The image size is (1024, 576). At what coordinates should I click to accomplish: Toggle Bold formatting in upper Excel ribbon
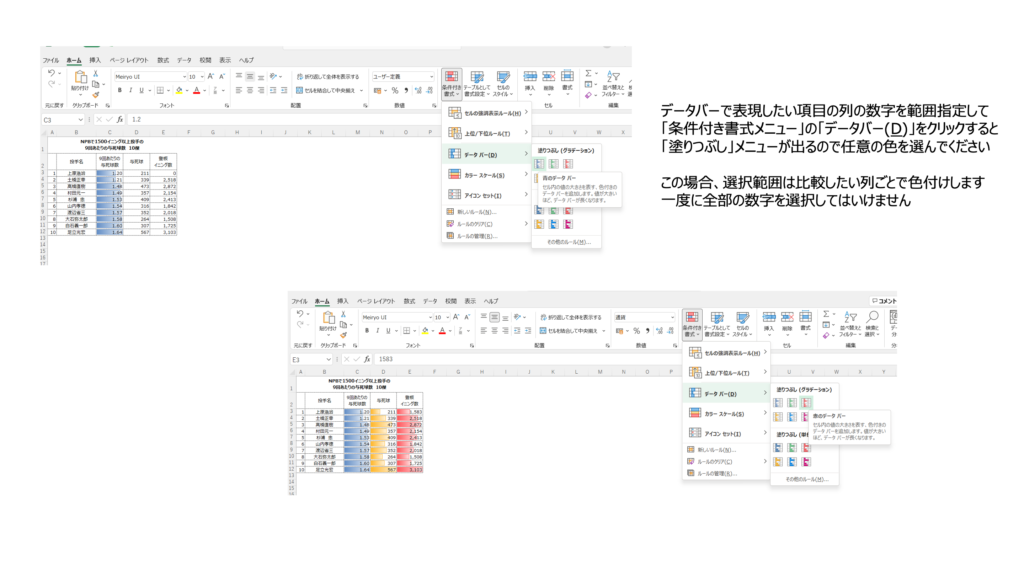click(x=119, y=90)
